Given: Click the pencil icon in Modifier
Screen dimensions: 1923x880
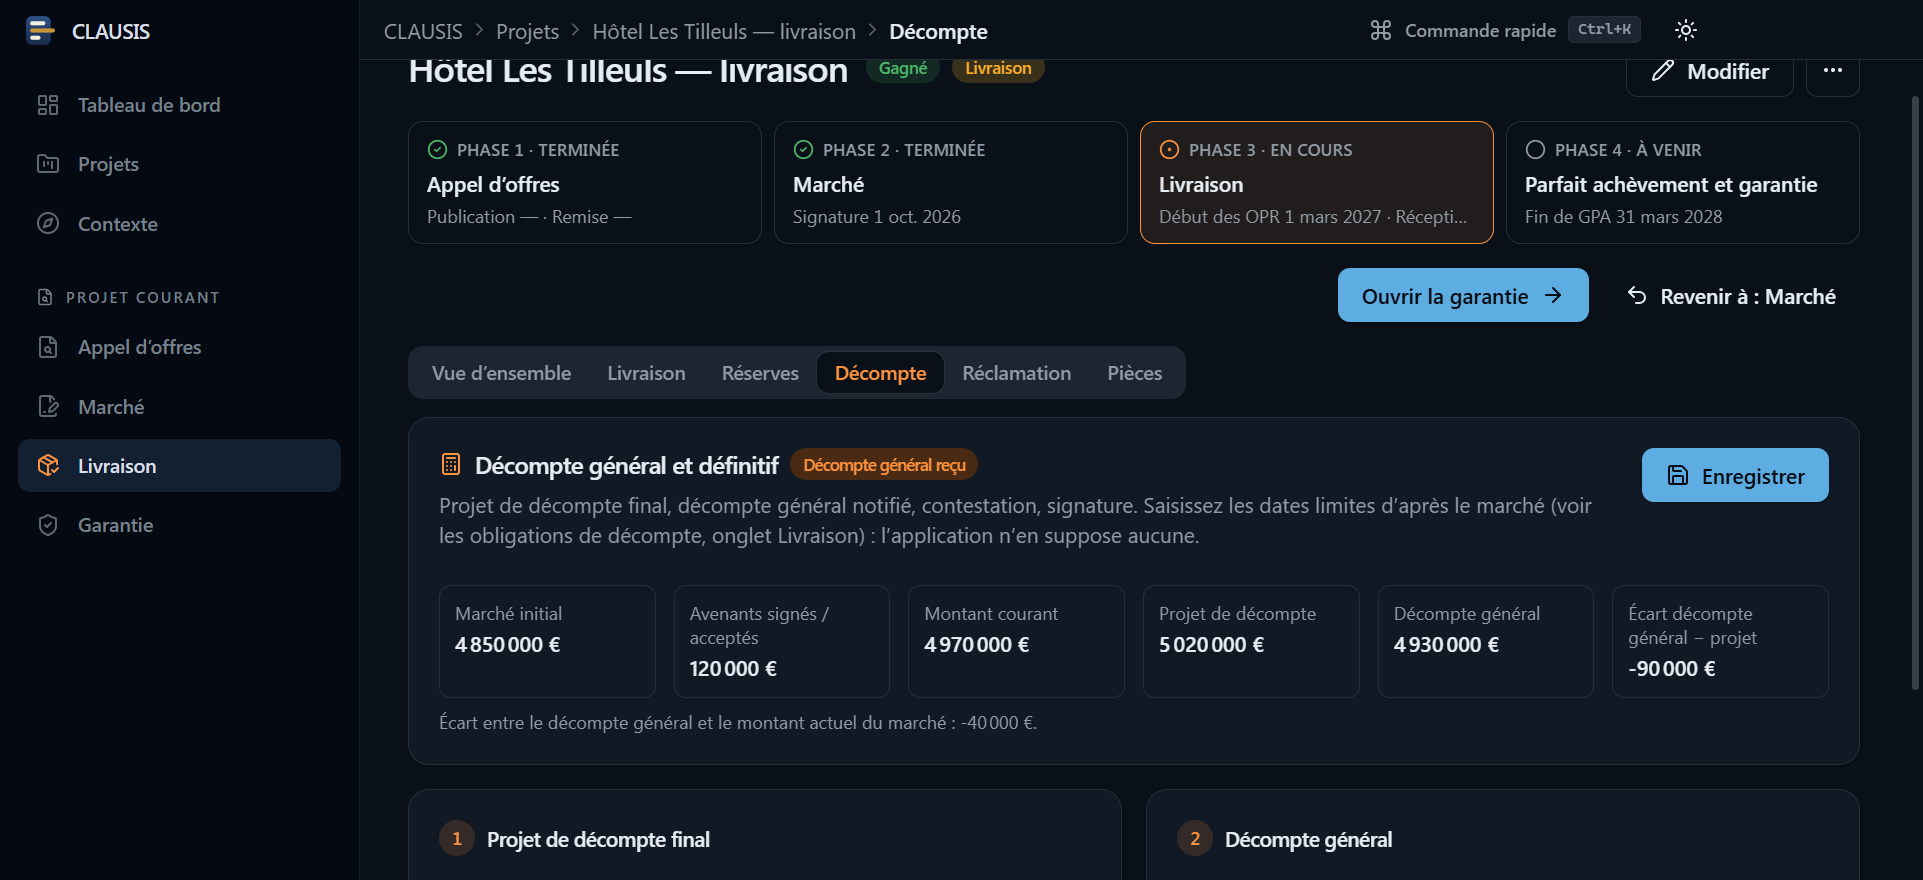Looking at the screenshot, I should click(x=1662, y=71).
